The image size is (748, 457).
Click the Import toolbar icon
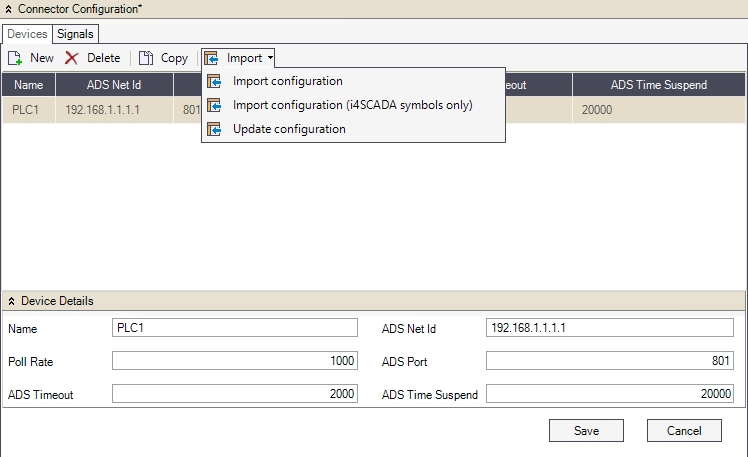(x=212, y=58)
